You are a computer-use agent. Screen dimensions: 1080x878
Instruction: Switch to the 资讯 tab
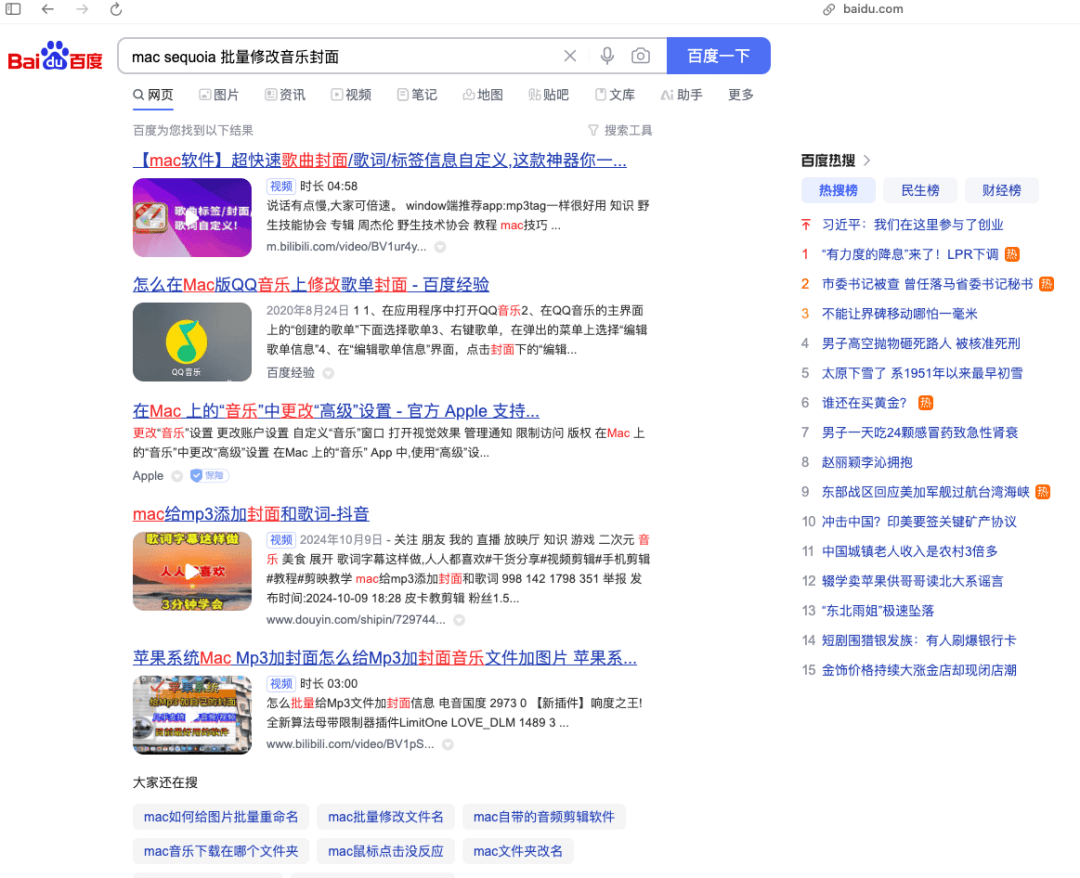[x=285, y=95]
